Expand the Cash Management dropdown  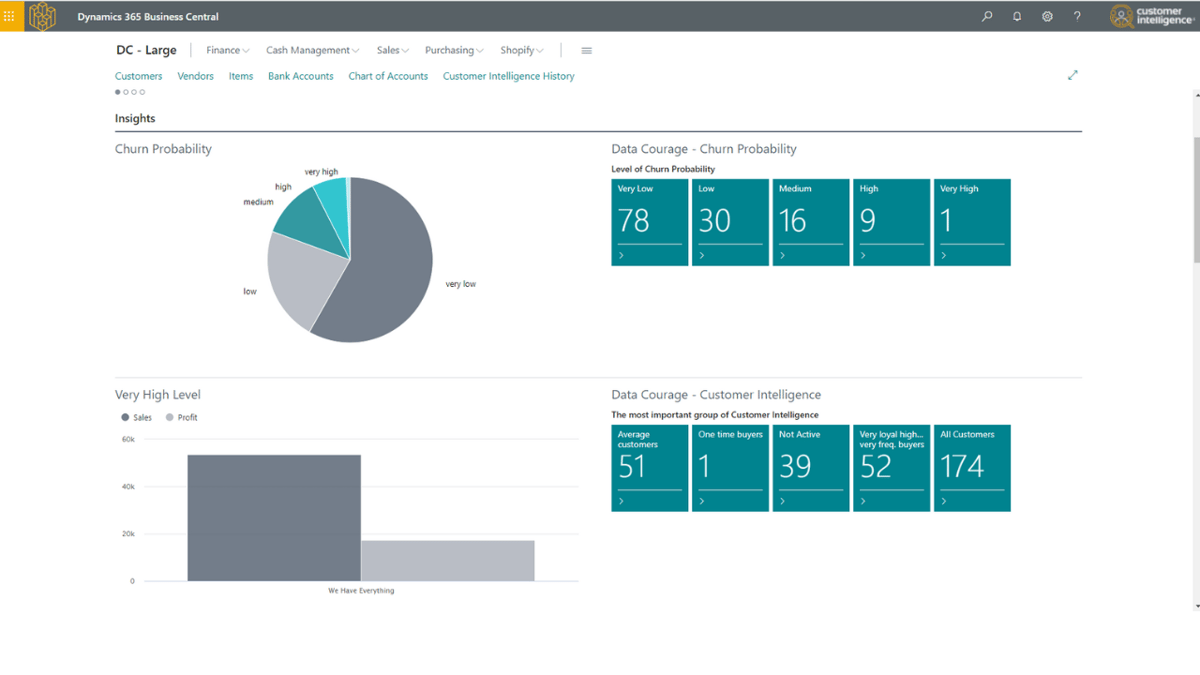(312, 50)
